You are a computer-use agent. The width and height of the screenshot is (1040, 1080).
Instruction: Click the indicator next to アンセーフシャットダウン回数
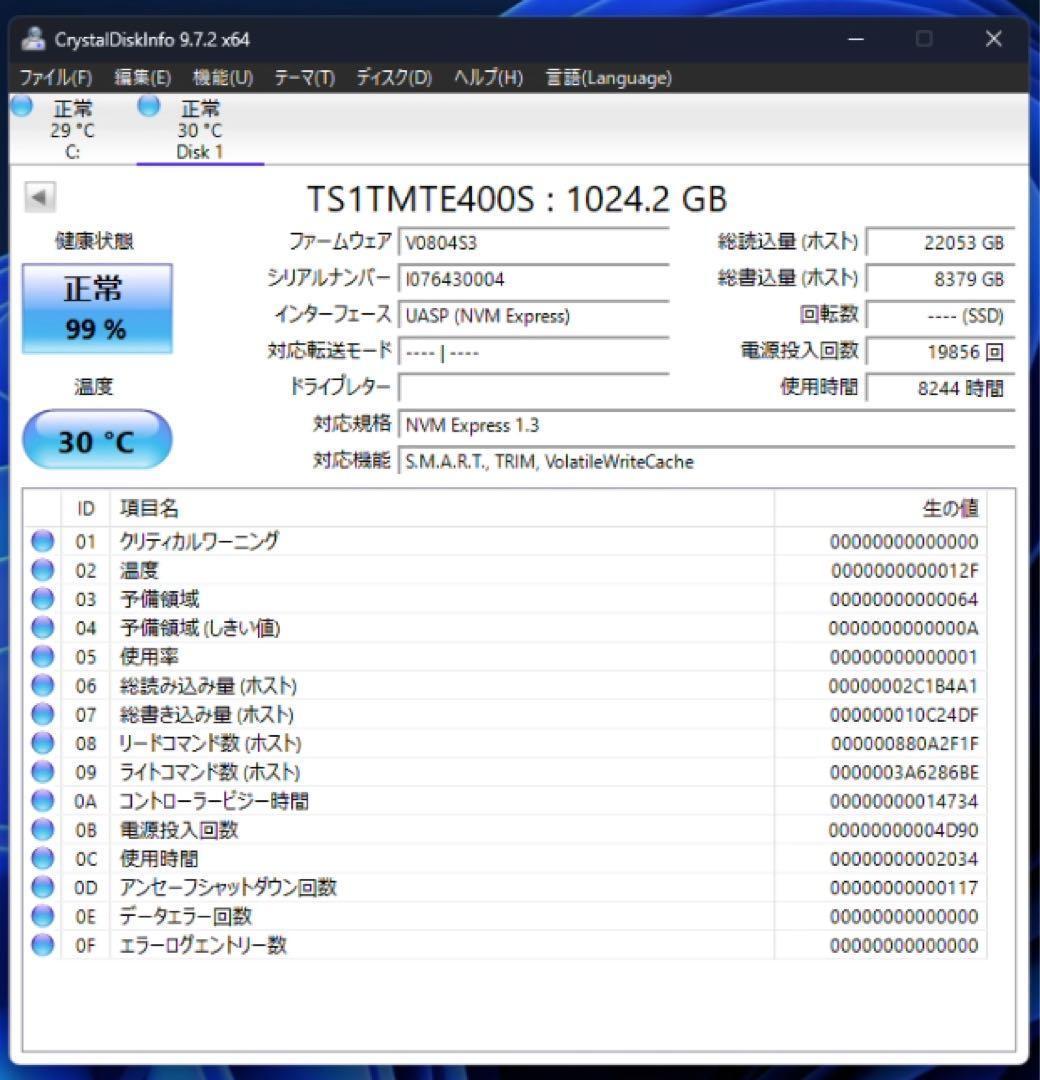click(x=41, y=886)
